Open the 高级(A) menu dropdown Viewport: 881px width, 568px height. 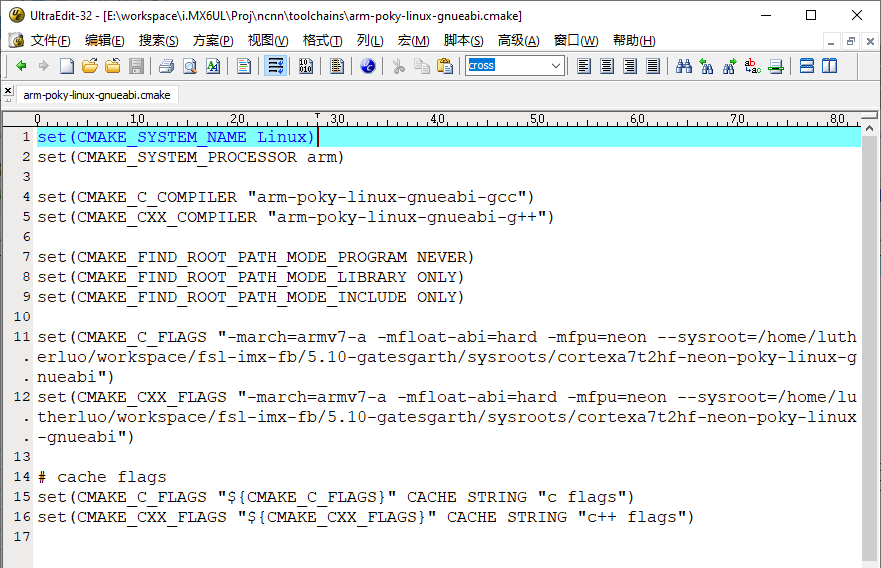518,40
